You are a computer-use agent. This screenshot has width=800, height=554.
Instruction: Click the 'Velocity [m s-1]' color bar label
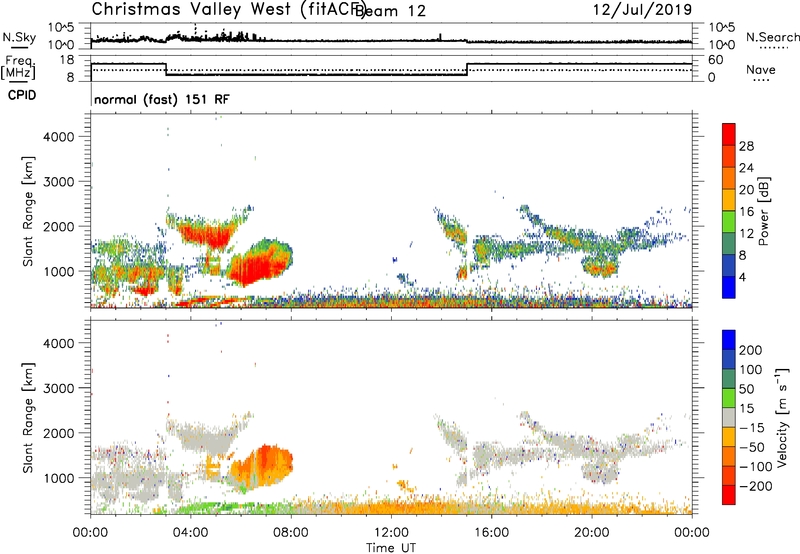coord(782,417)
